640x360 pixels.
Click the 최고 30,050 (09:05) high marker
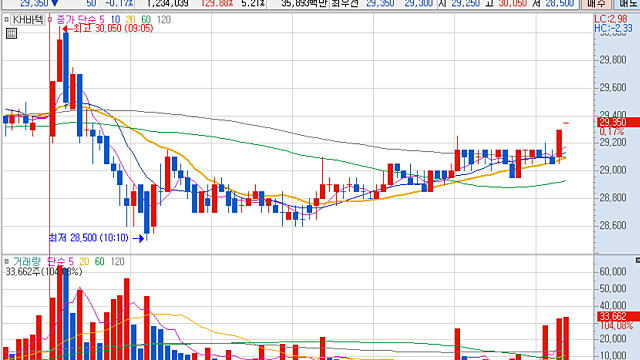click(108, 29)
